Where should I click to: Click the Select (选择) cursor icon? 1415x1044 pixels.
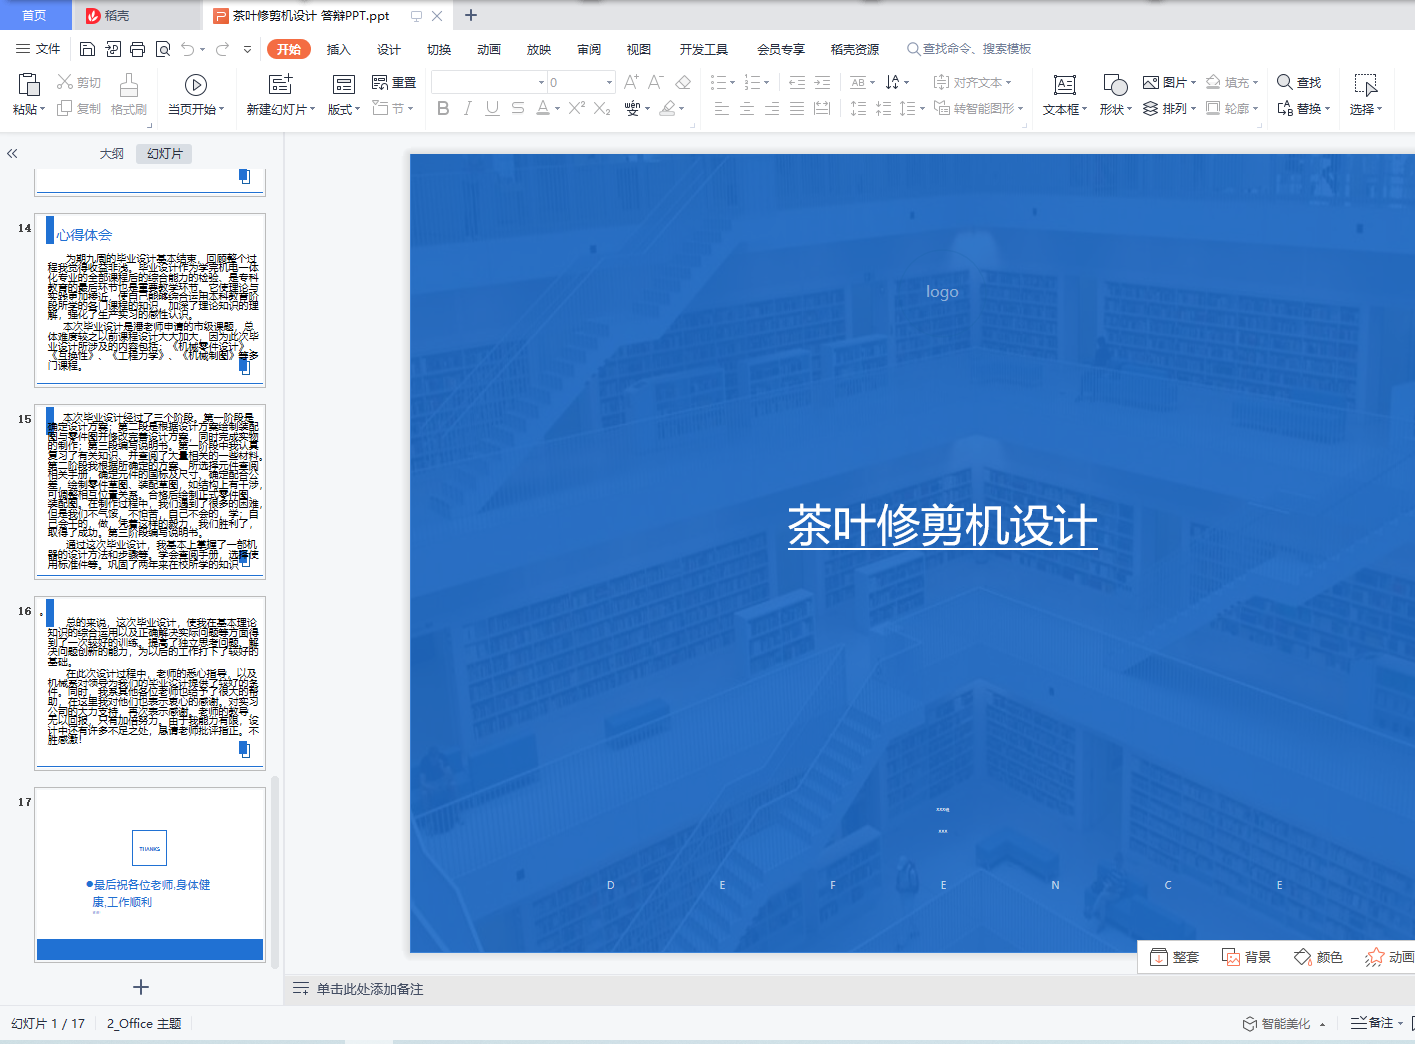(x=1365, y=84)
